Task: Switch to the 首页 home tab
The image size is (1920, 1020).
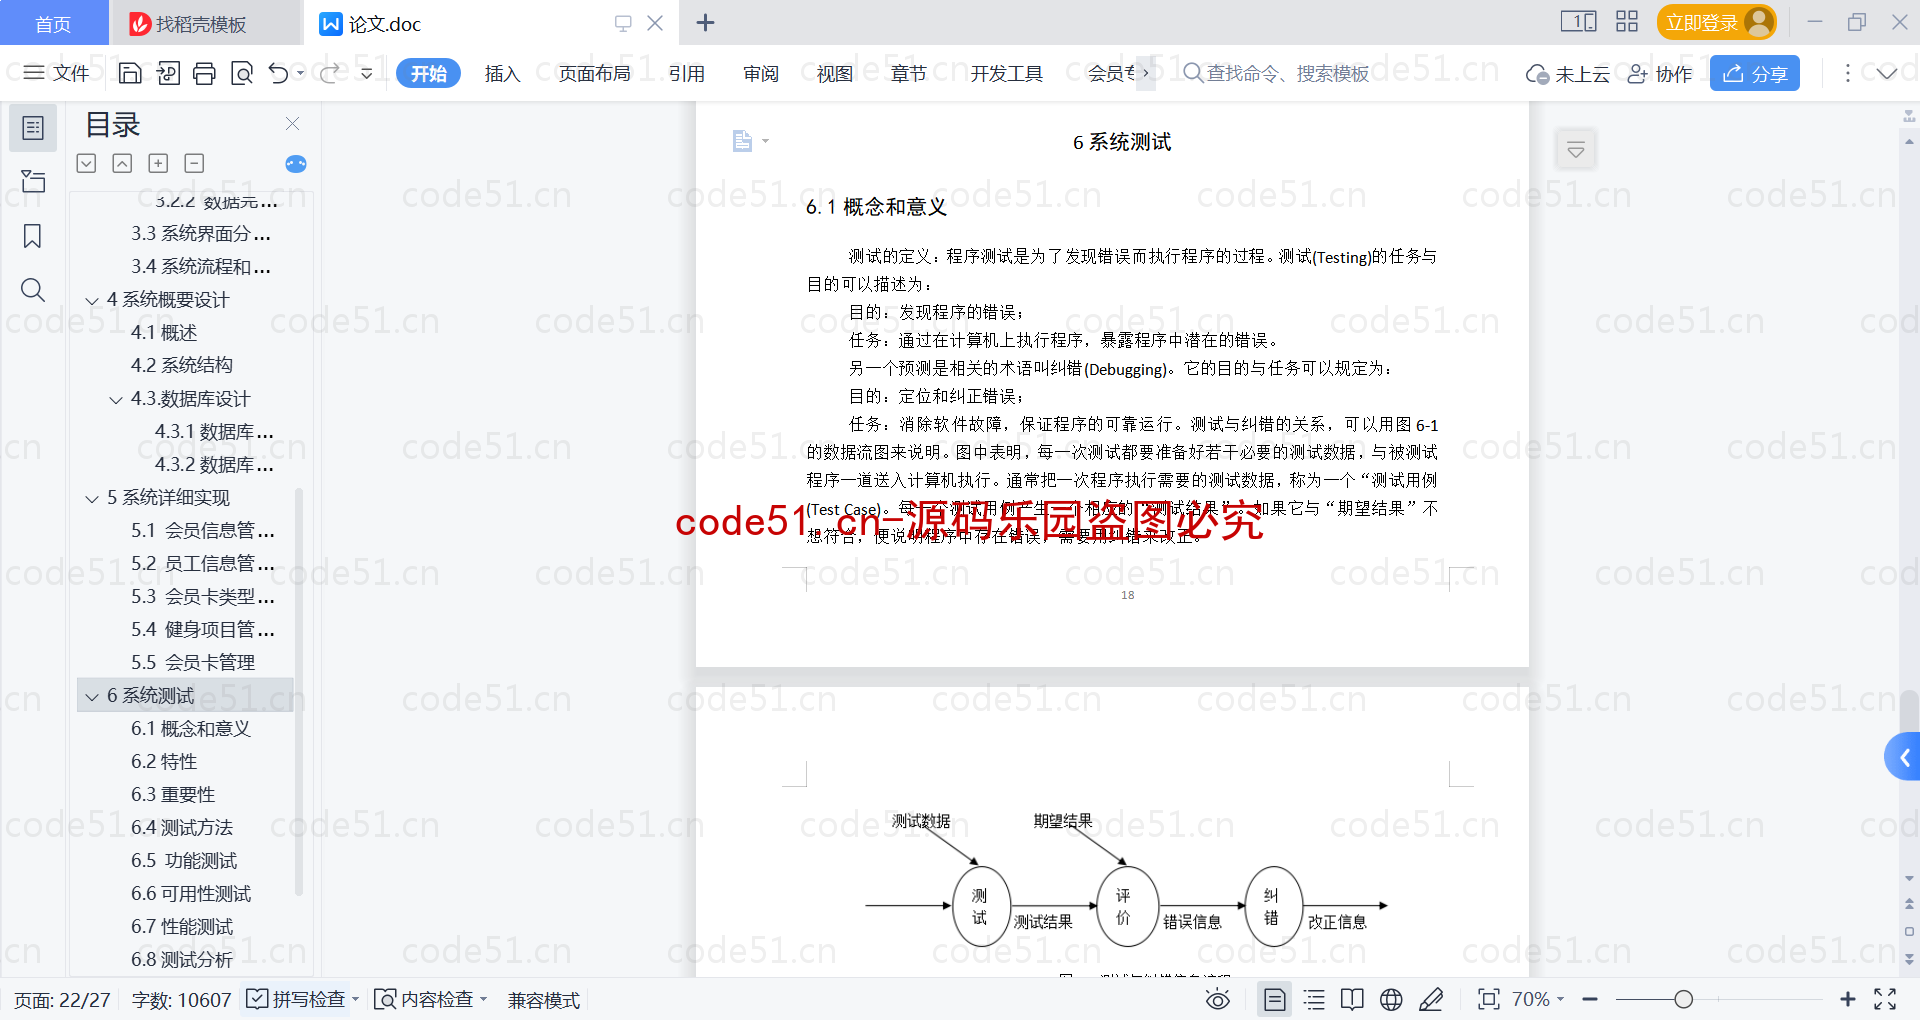Action: tap(53, 23)
